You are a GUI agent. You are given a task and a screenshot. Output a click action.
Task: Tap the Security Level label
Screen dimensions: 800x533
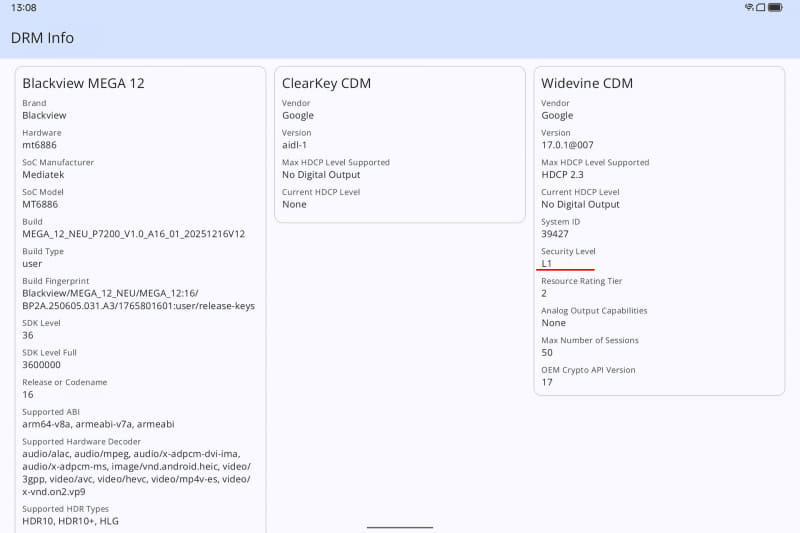point(568,251)
